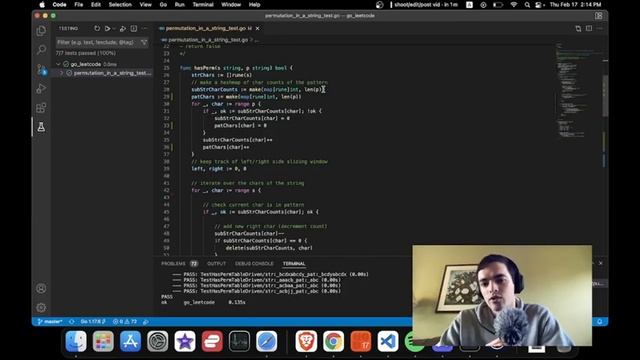This screenshot has width=640, height=360.
Task: Open Safari from the Dock
Action: [267, 341]
